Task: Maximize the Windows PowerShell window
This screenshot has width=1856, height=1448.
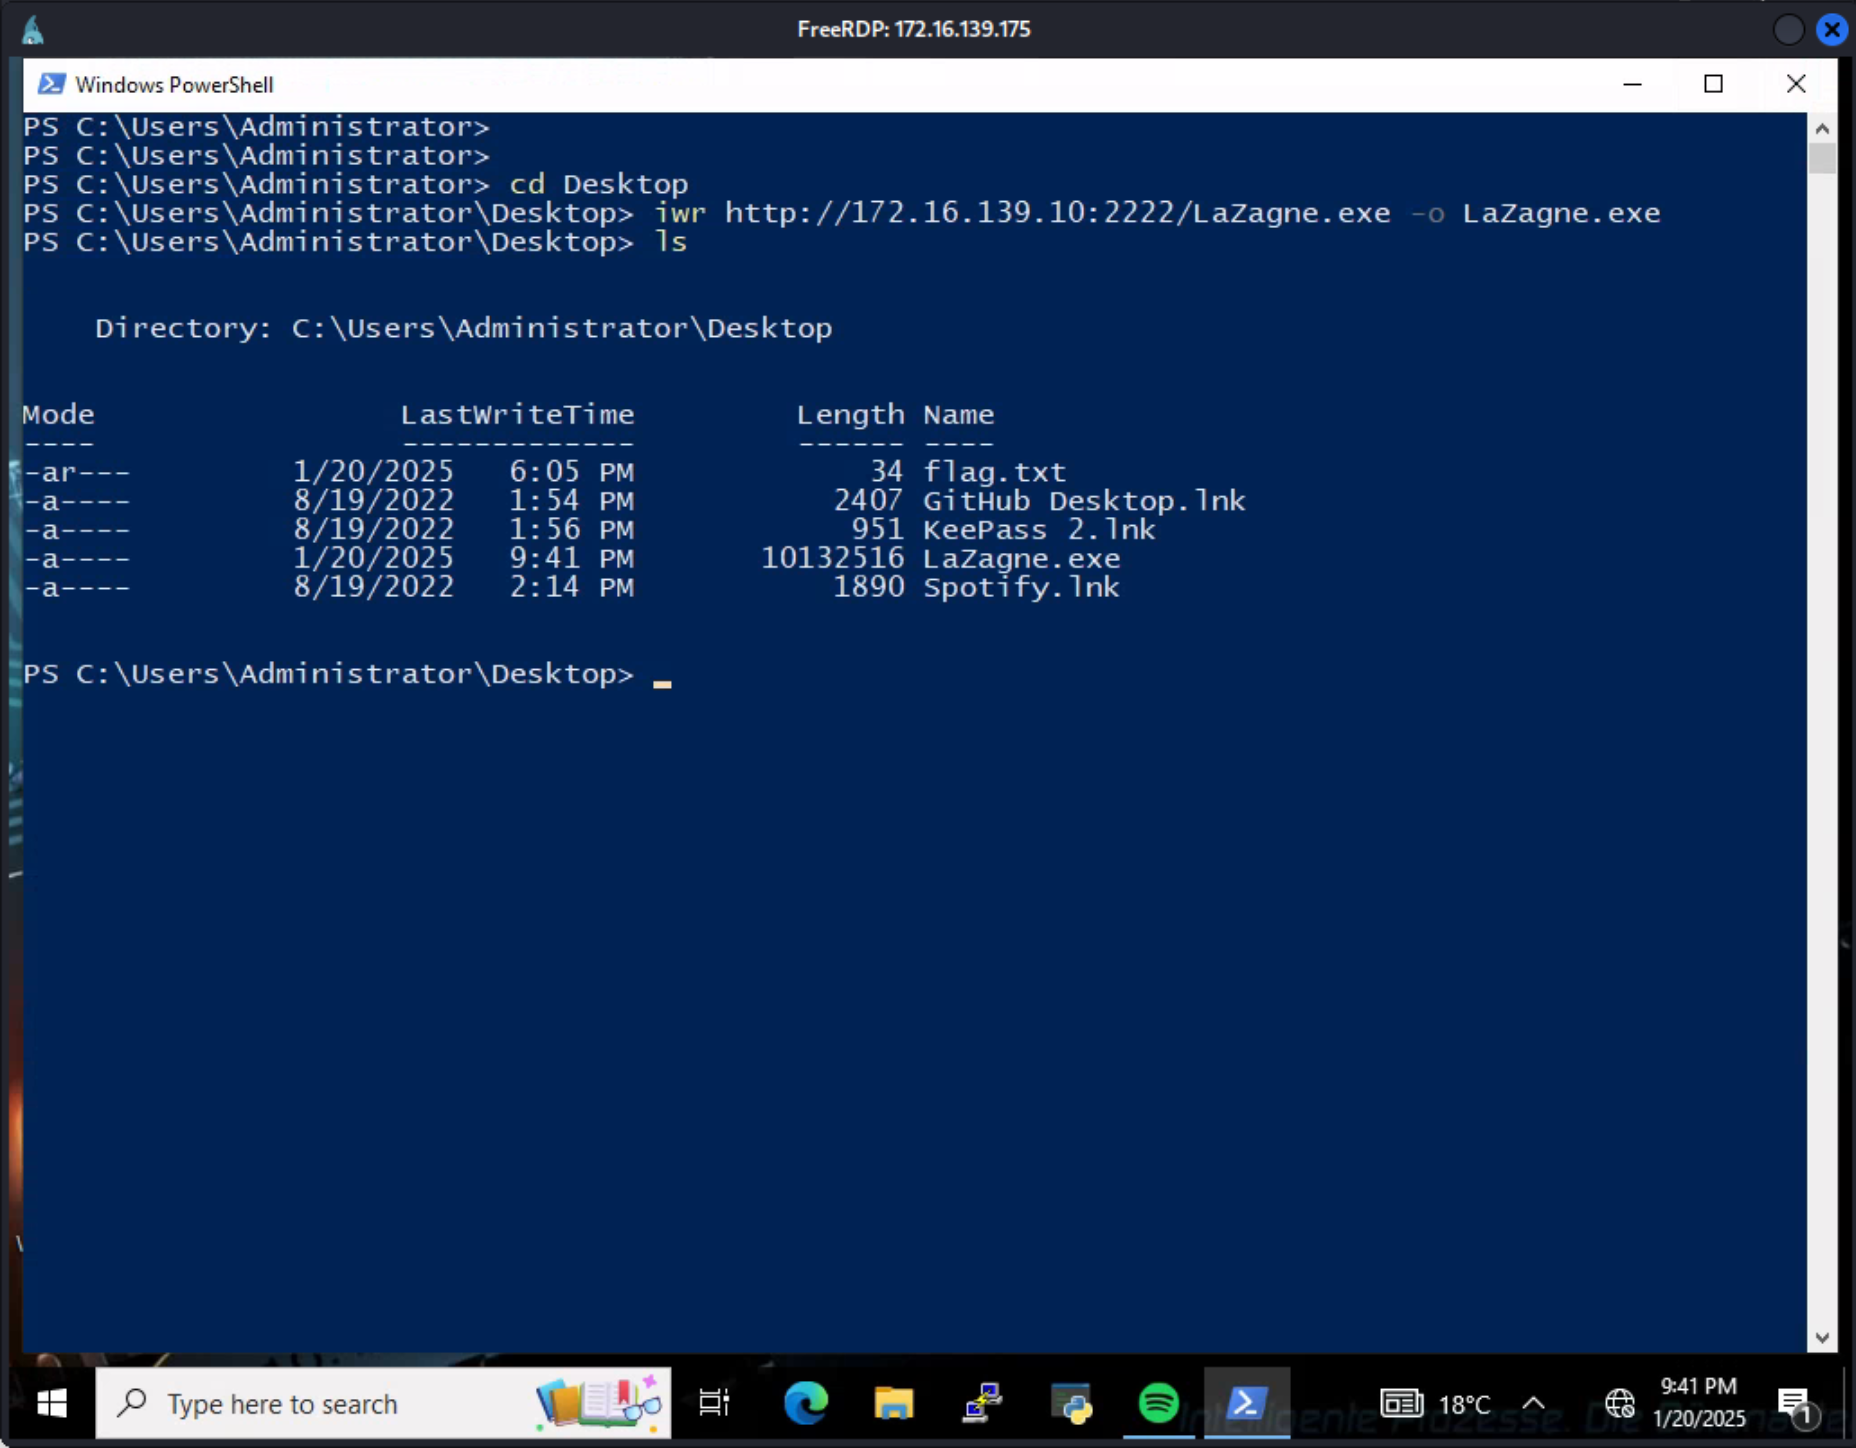Action: [x=1713, y=84]
